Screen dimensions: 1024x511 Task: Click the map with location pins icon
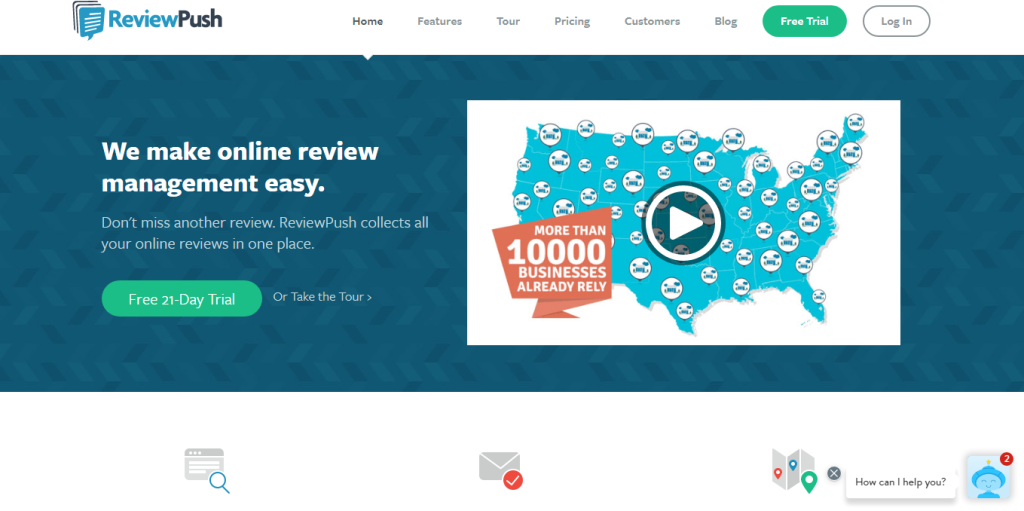coord(794,470)
